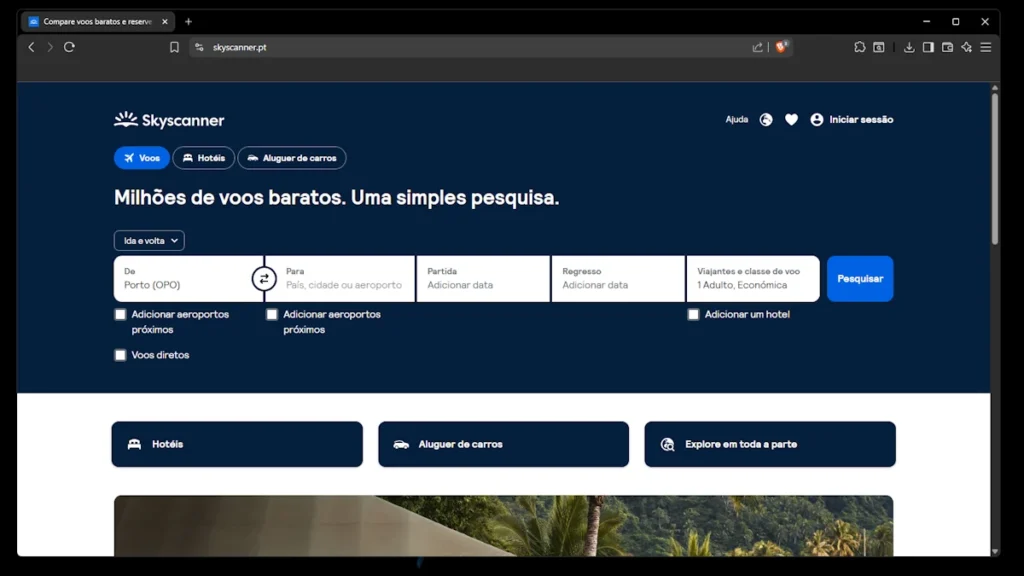The image size is (1024, 576).
Task: Tick the Voos diretos checkbox
Action: click(120, 355)
